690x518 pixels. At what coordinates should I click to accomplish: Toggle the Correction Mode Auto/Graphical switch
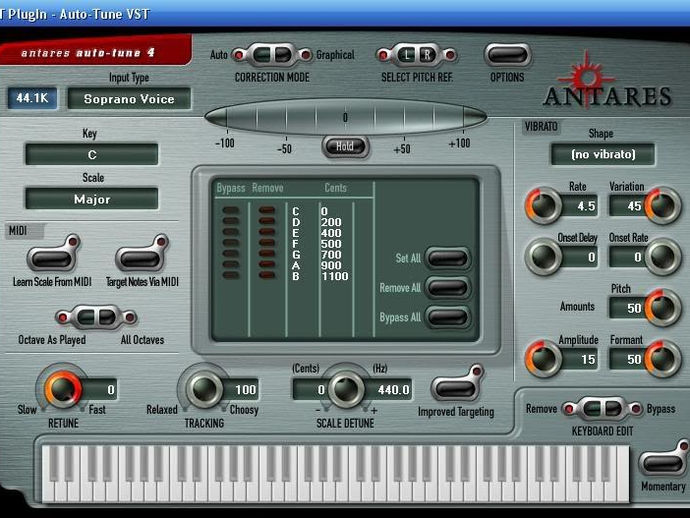[x=272, y=55]
